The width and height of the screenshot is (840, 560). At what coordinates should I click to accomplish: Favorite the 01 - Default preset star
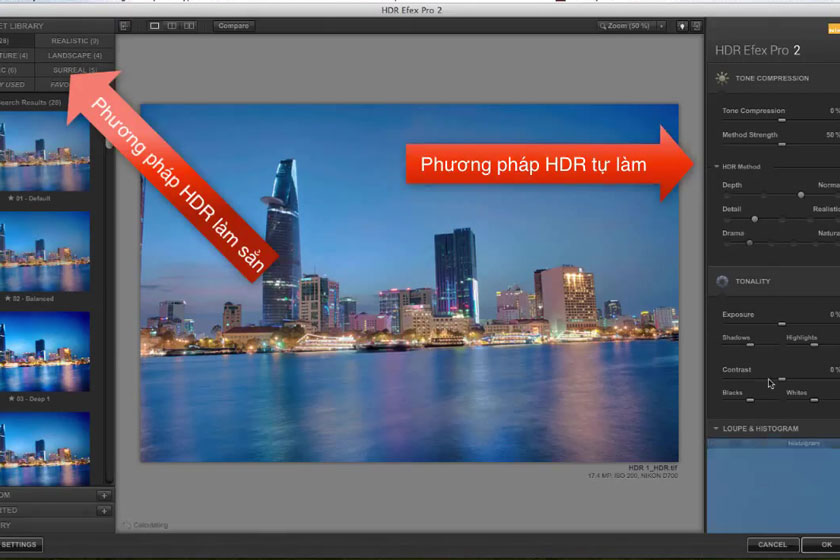(x=11, y=198)
